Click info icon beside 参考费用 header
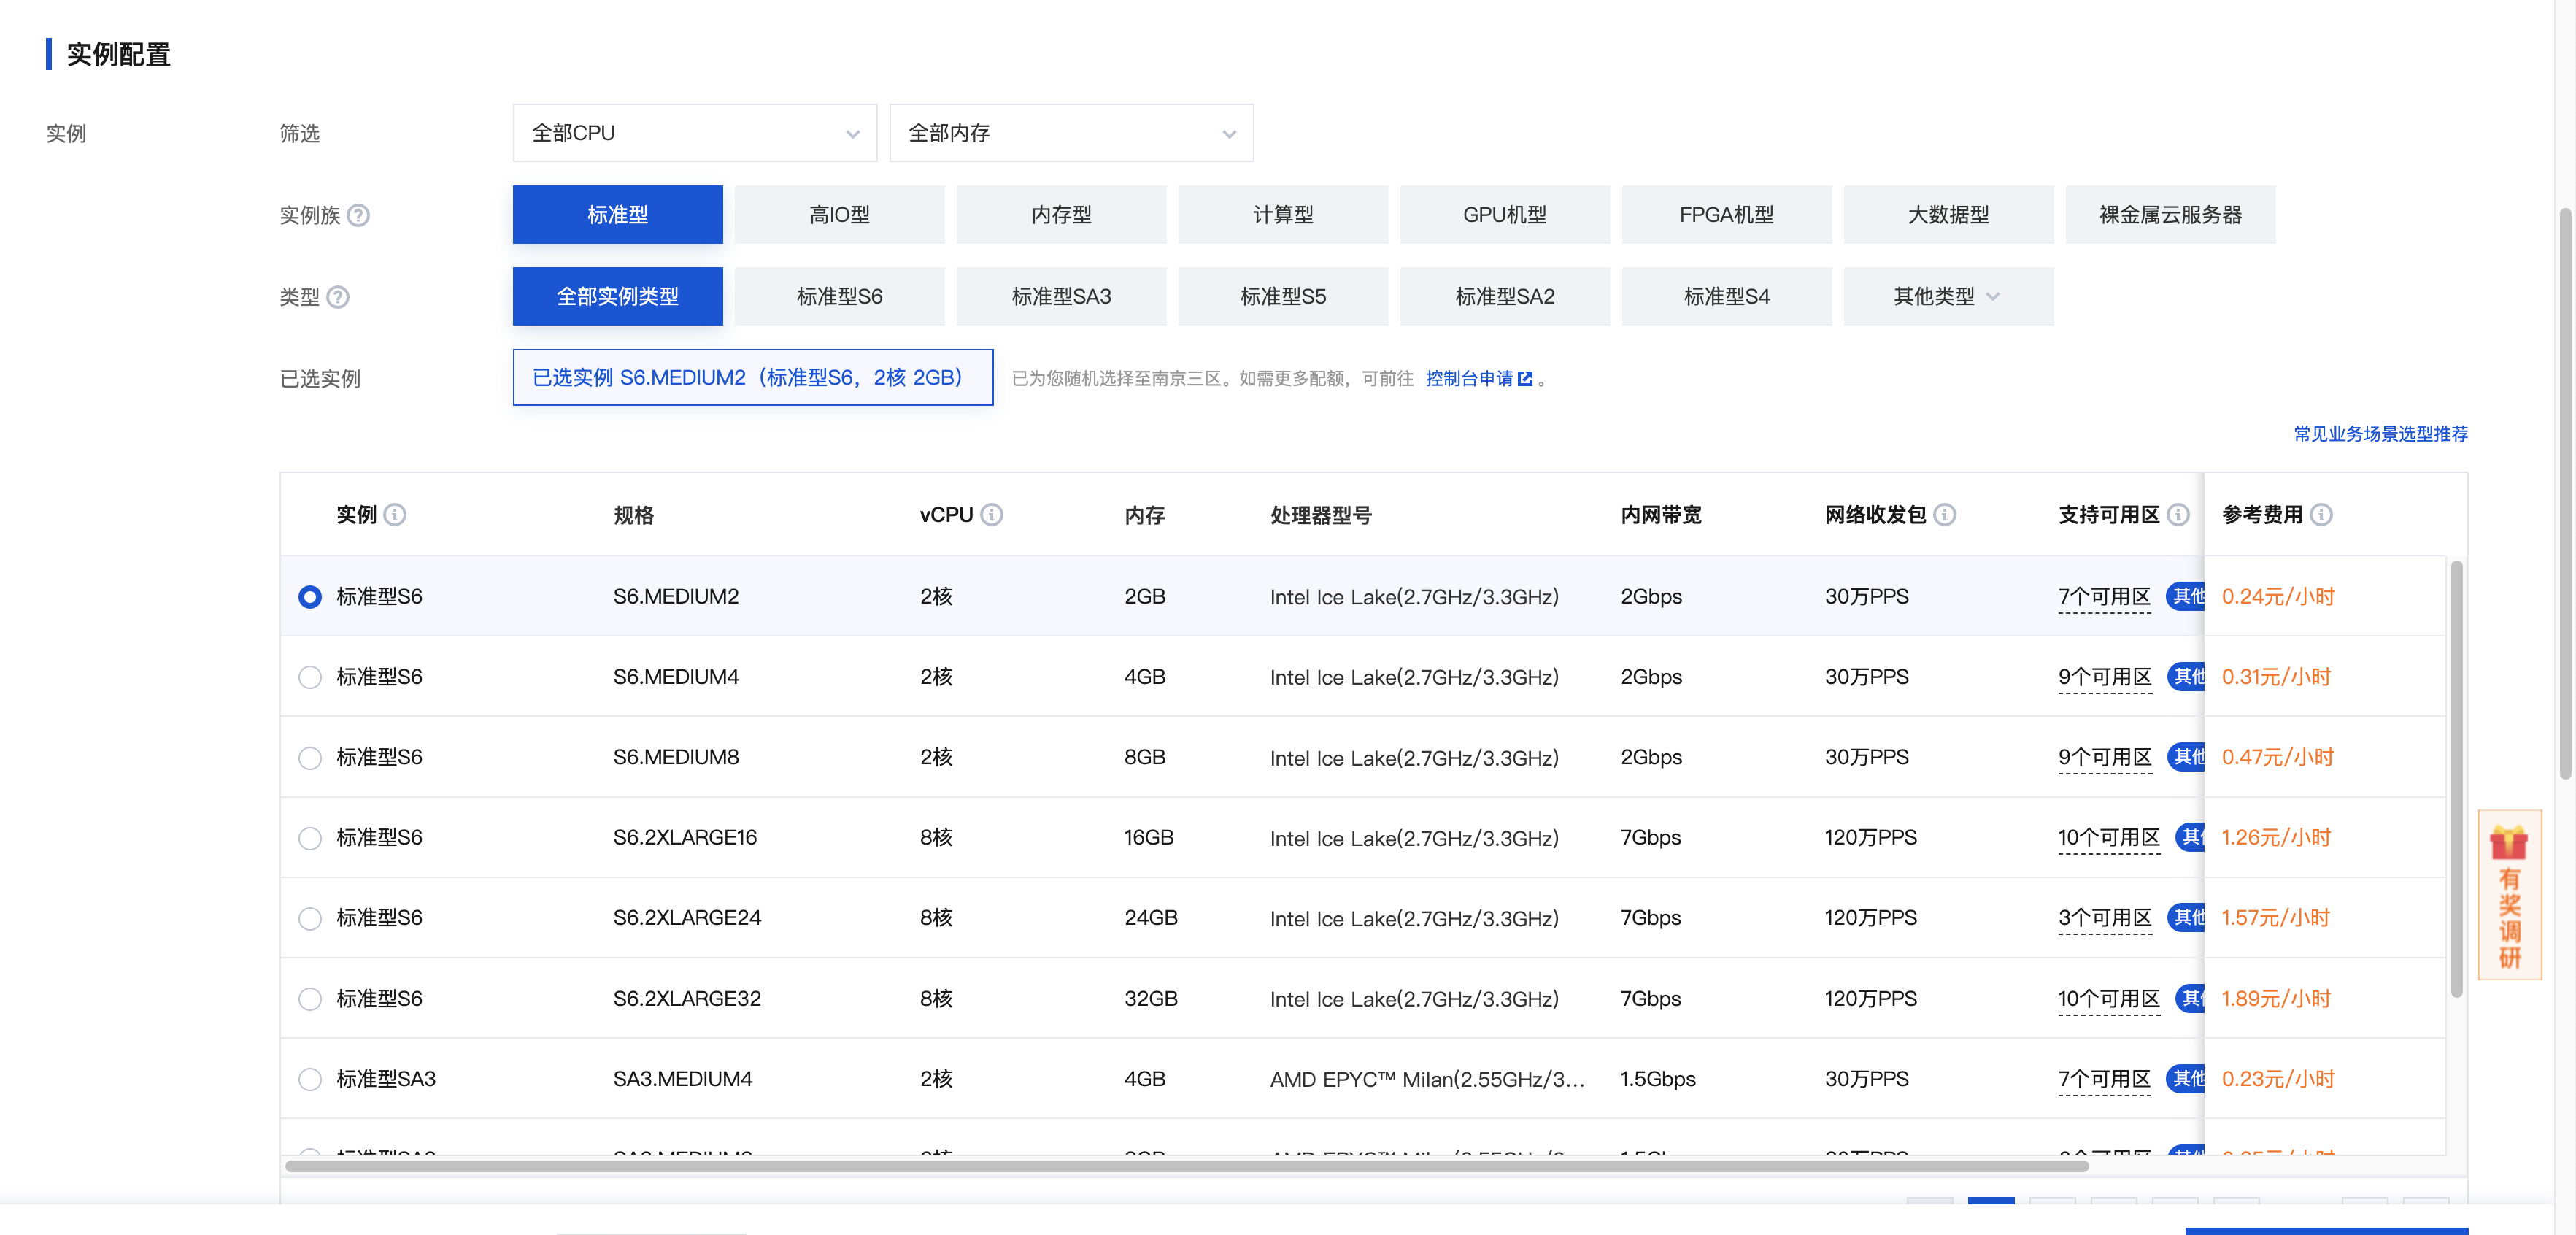The image size is (2576, 1235). pos(2321,515)
